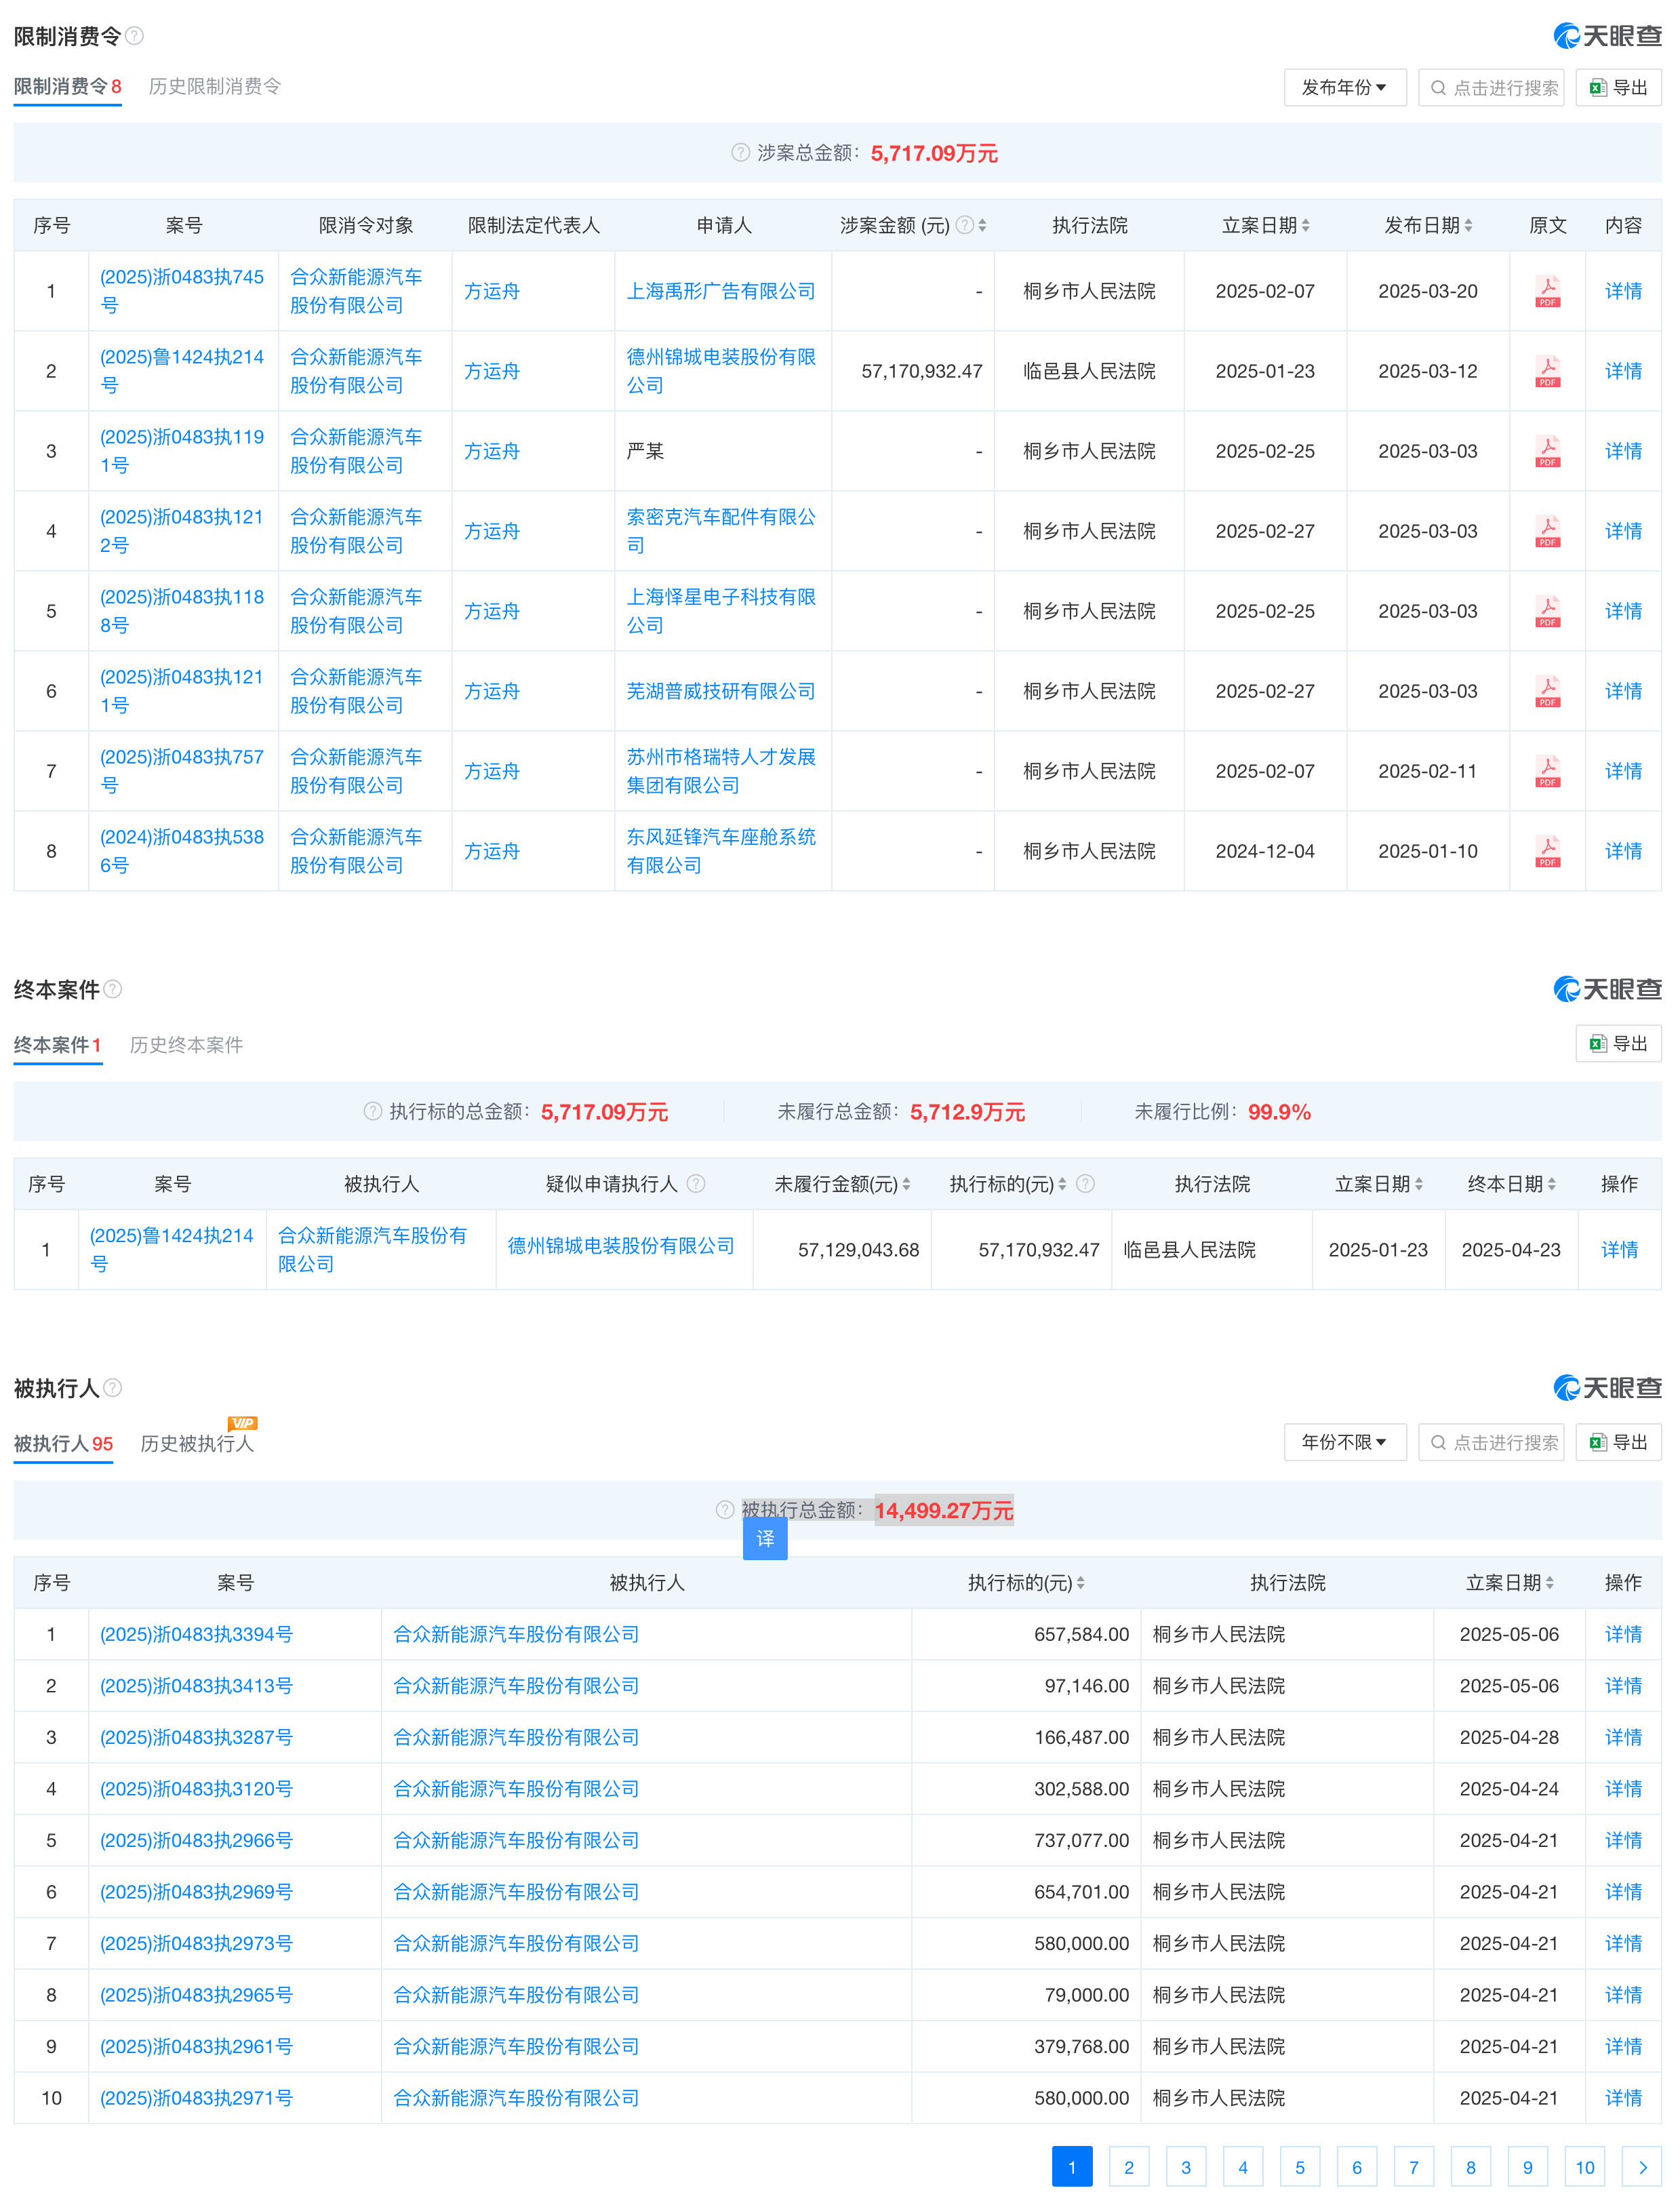Viewport: 1680px width, 2207px height.
Task: Open 详情 for case (2025)浙0483执2961号
Action: coord(1623,2046)
